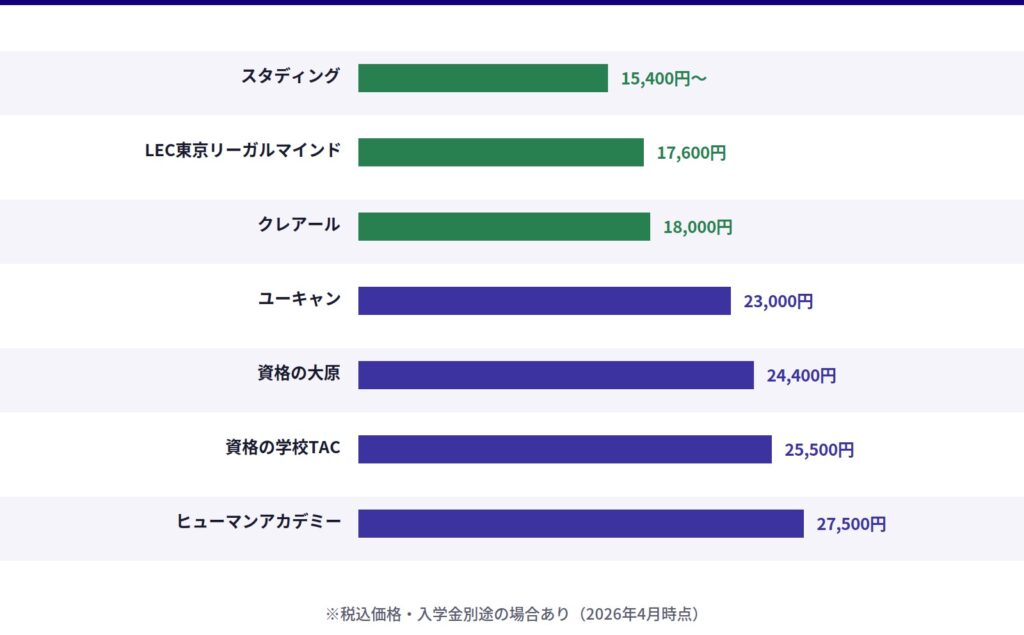
Task: Click the 18,000円 price value
Action: [x=698, y=227]
